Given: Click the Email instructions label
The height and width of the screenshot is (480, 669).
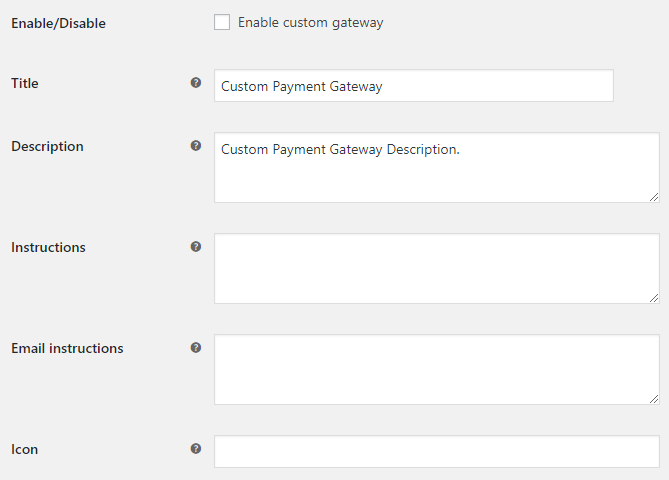Looking at the screenshot, I should coord(67,349).
